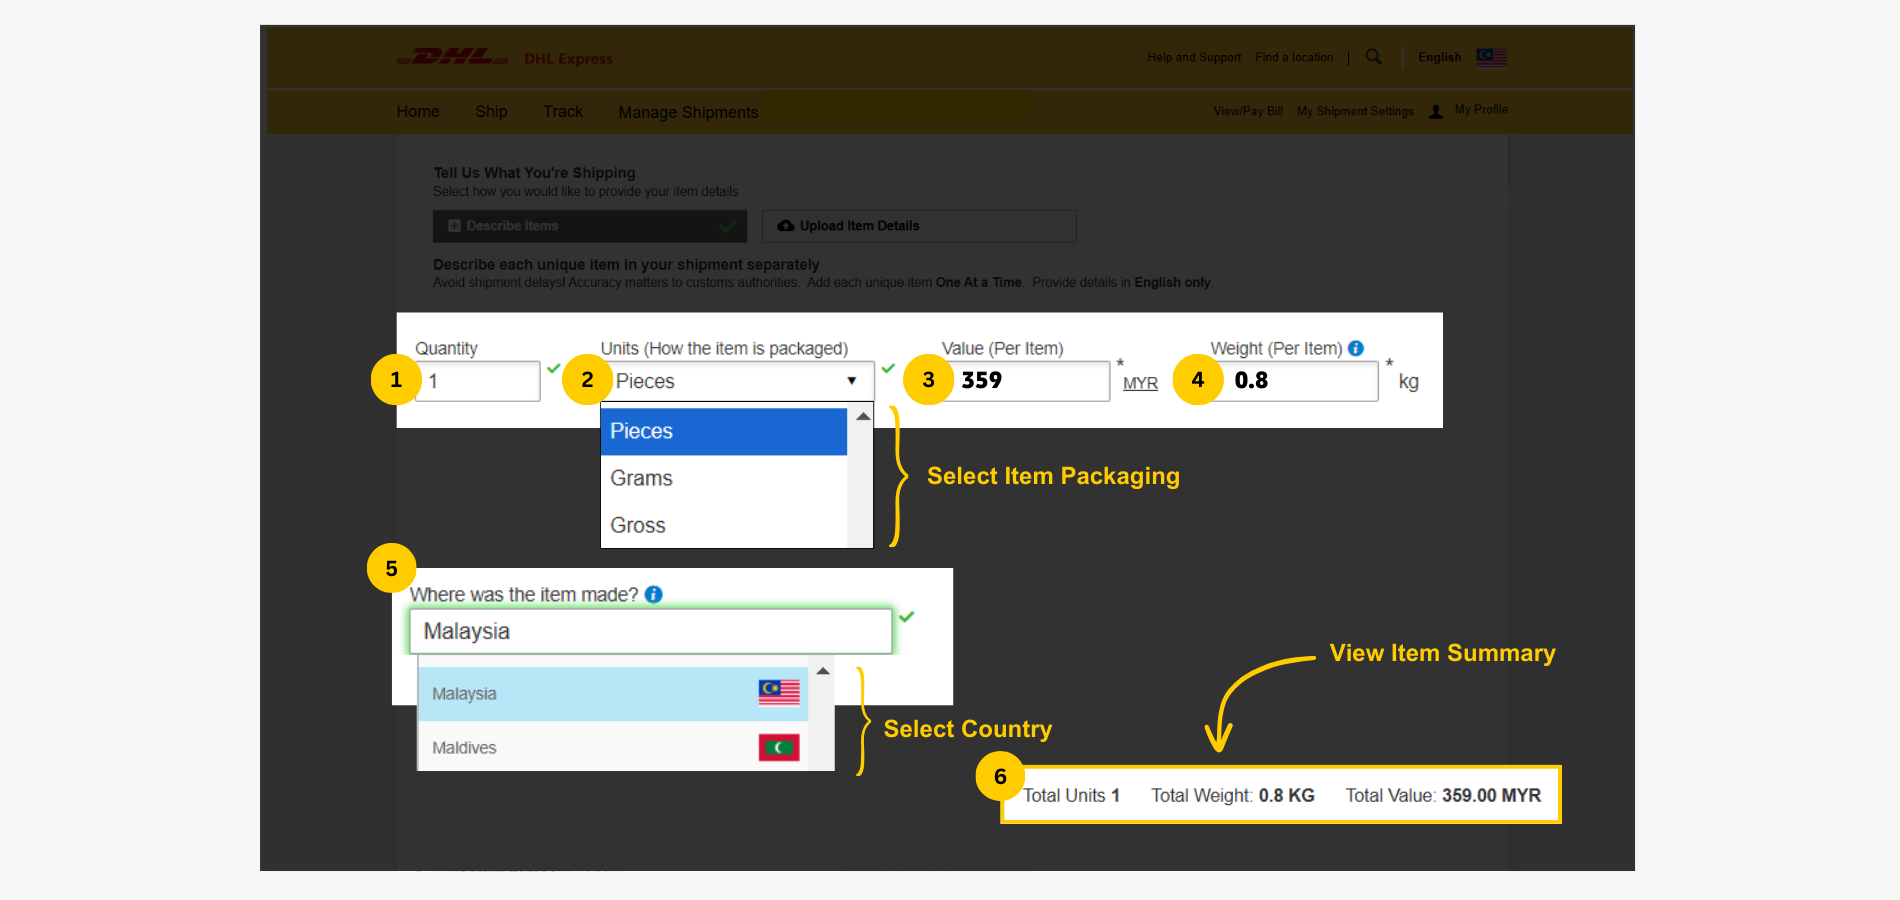The image size is (1900, 900).
Task: Click the Total Weight: 0.8 KG summary
Action: click(x=1232, y=795)
